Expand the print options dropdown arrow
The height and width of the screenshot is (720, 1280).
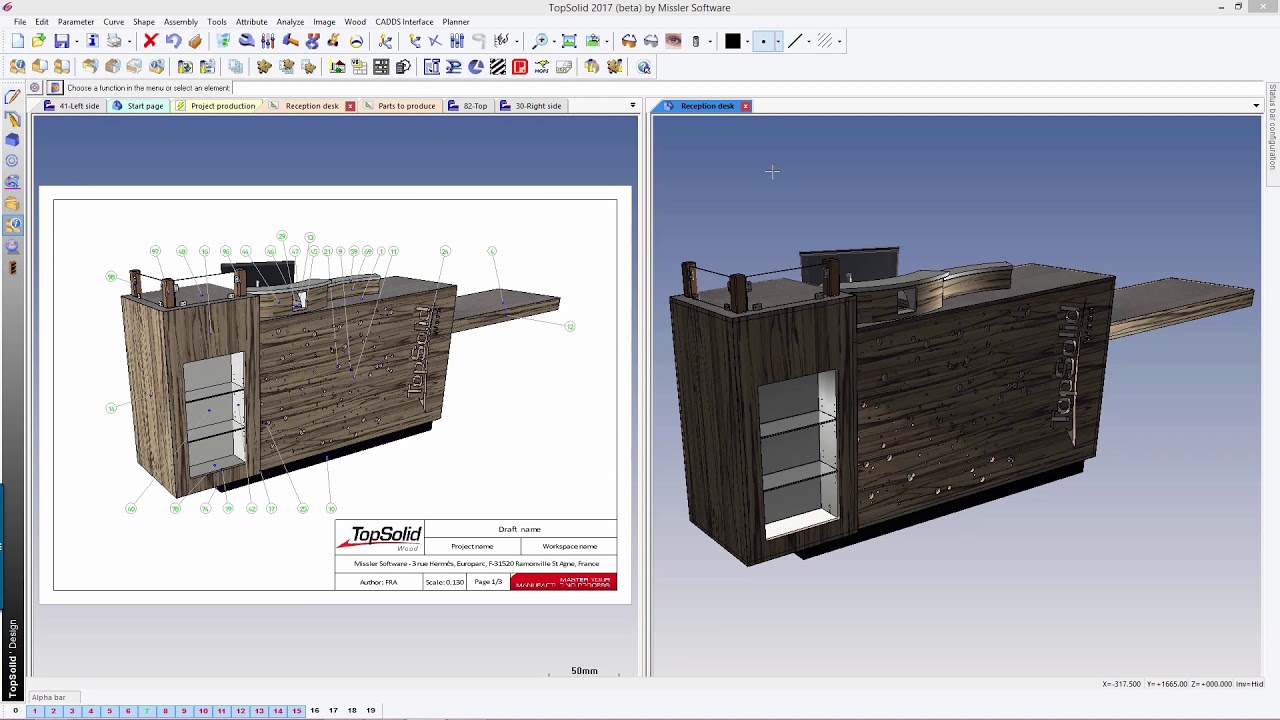click(x=128, y=41)
